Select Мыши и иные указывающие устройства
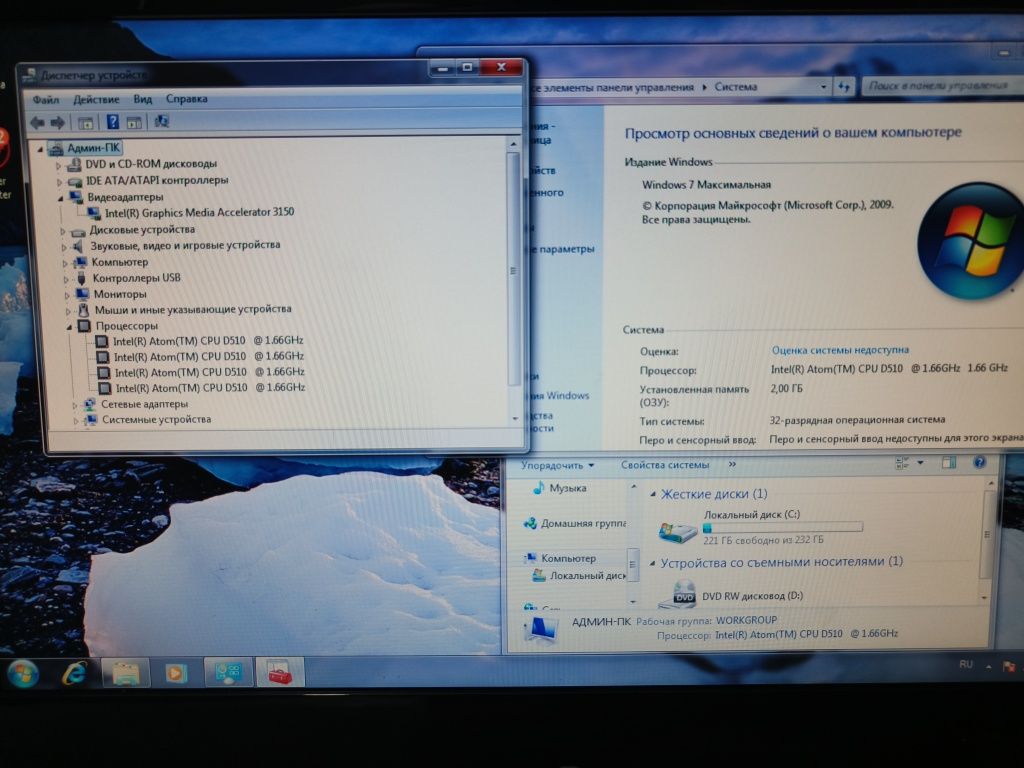Image resolution: width=1024 pixels, height=768 pixels. pyautogui.click(x=193, y=310)
